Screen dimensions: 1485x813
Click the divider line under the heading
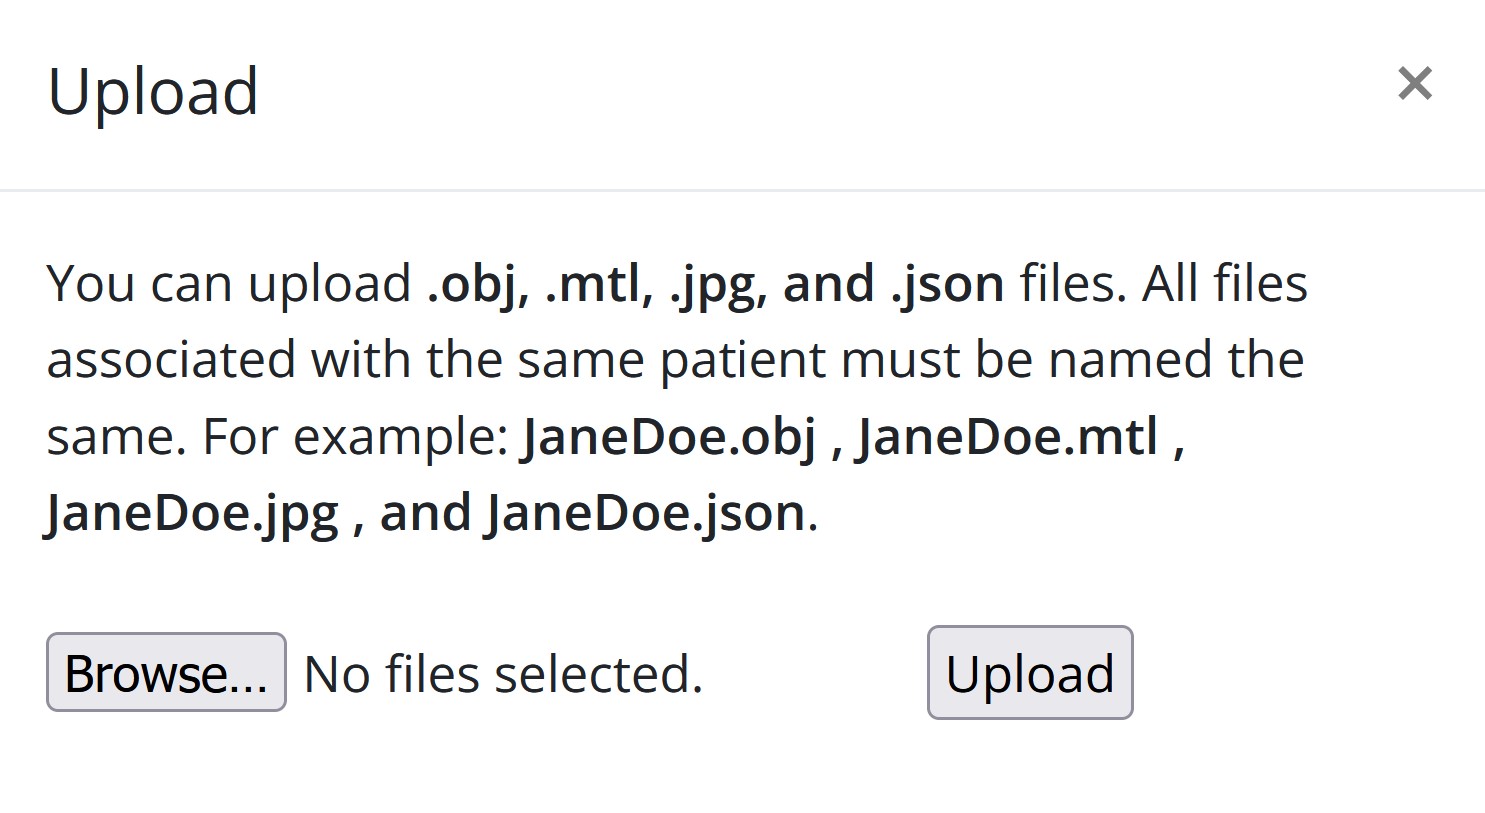click(x=742, y=190)
